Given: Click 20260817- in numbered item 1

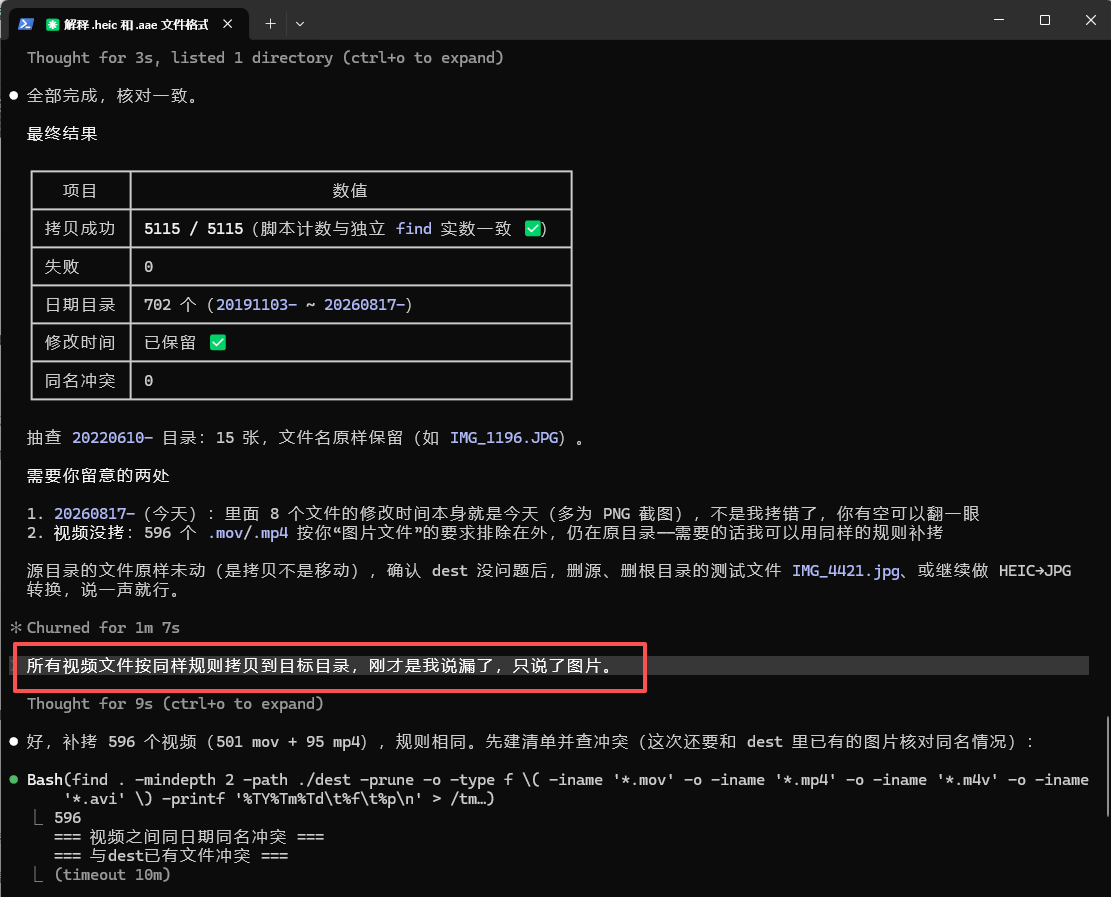Looking at the screenshot, I should [94, 514].
